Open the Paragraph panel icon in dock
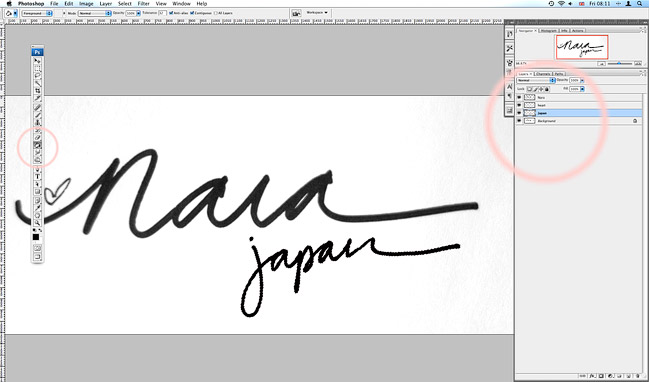649x382 pixels. pyautogui.click(x=510, y=96)
